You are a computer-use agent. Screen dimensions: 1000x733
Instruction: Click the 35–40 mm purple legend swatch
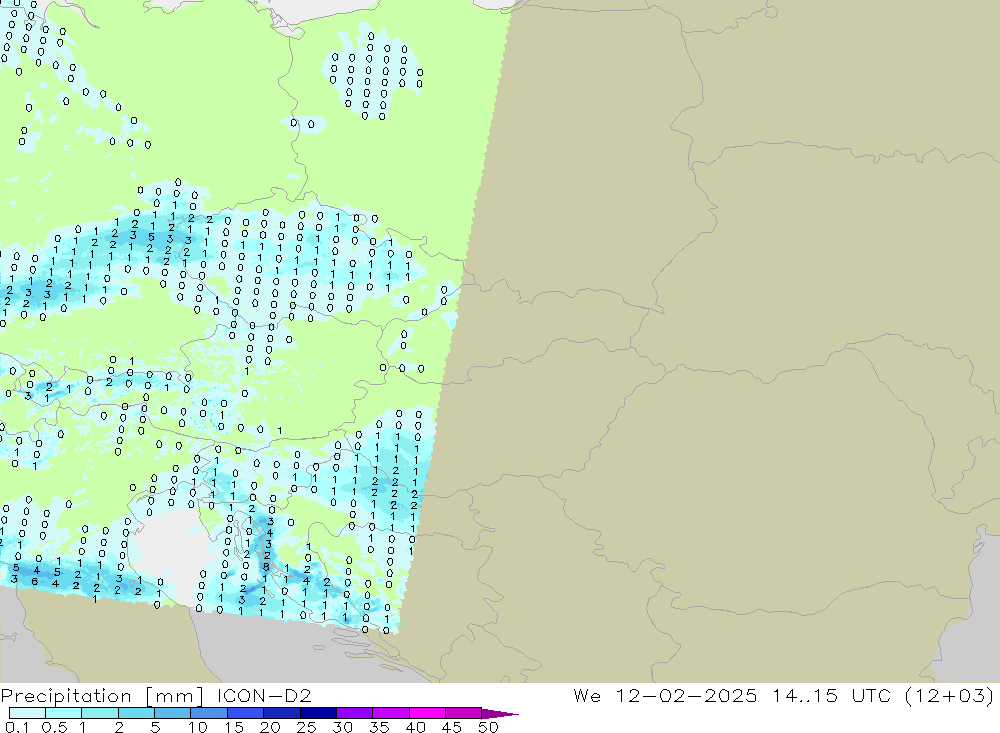tap(390, 713)
